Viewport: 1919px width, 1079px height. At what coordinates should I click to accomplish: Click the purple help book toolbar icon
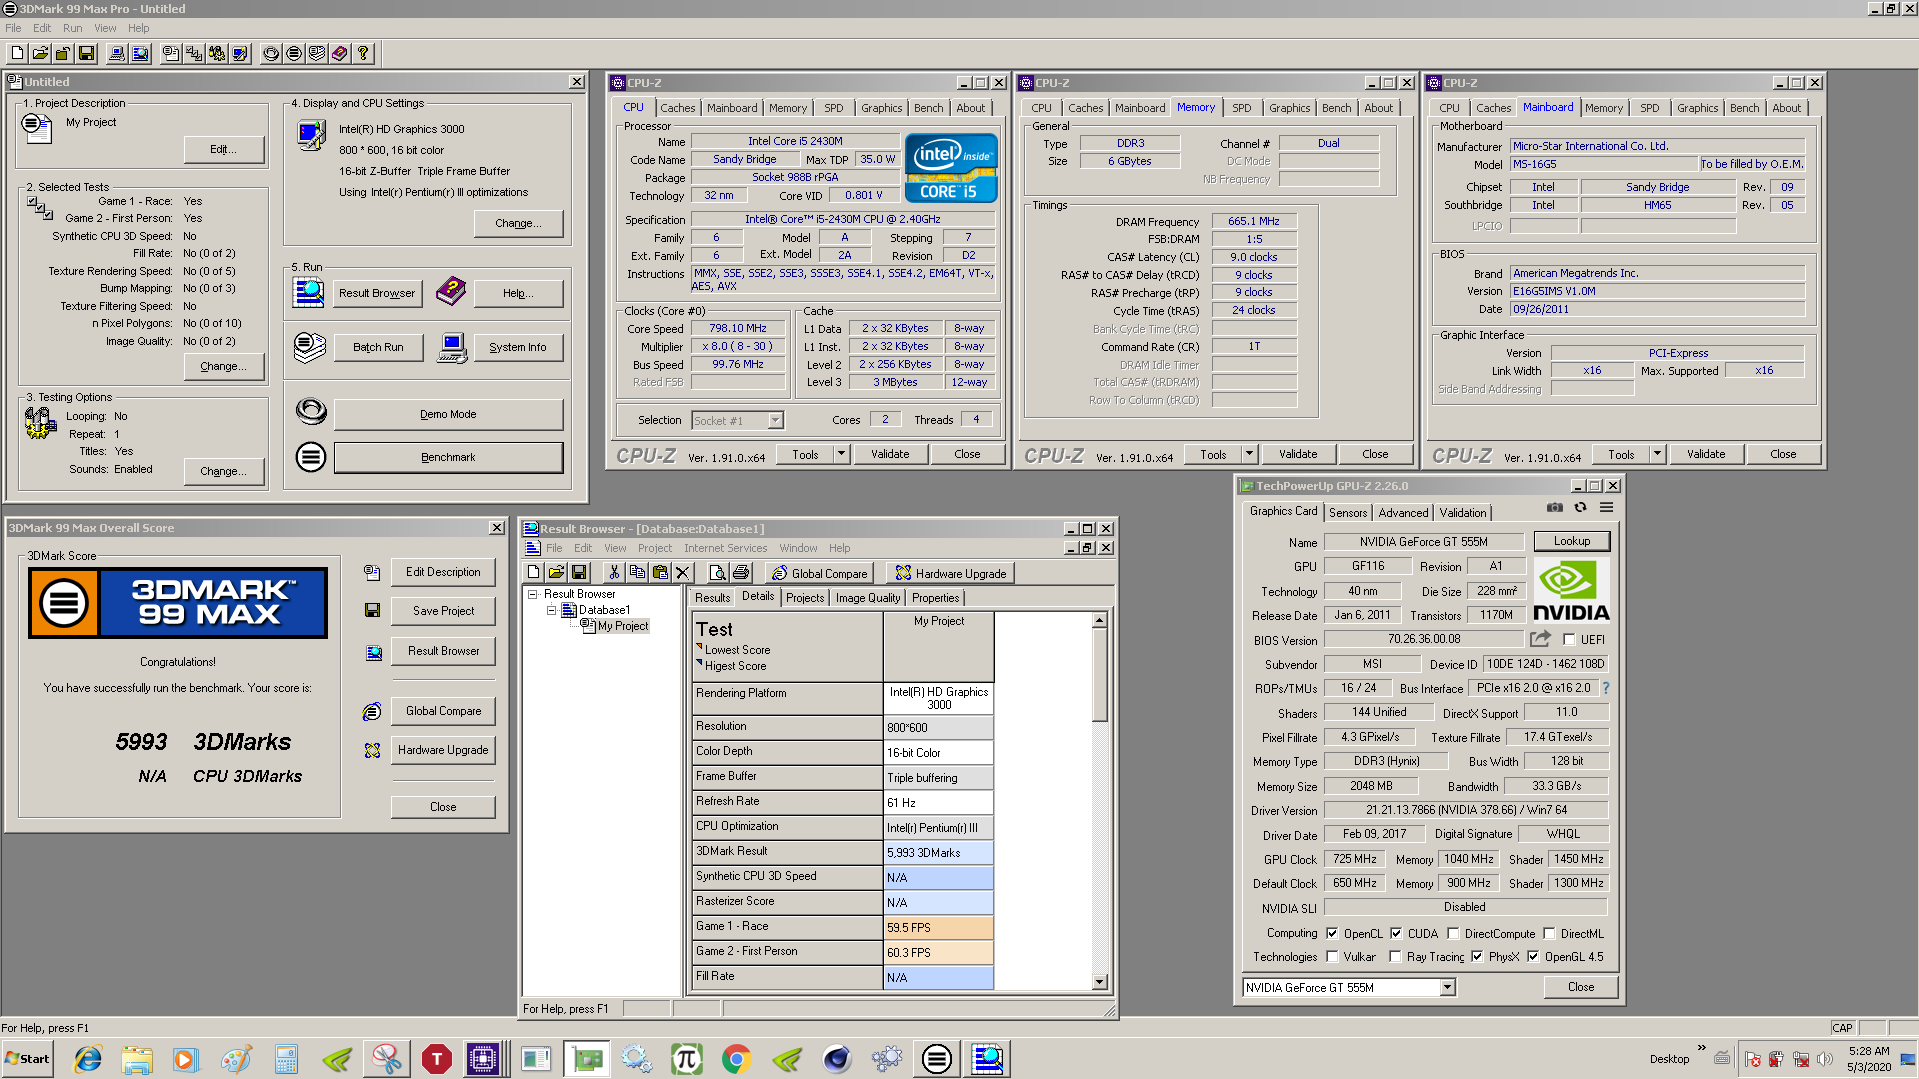click(x=340, y=53)
